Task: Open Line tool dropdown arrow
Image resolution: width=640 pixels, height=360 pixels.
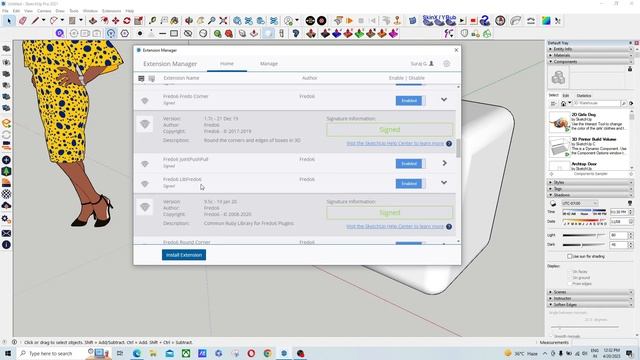Action: click(43, 20)
